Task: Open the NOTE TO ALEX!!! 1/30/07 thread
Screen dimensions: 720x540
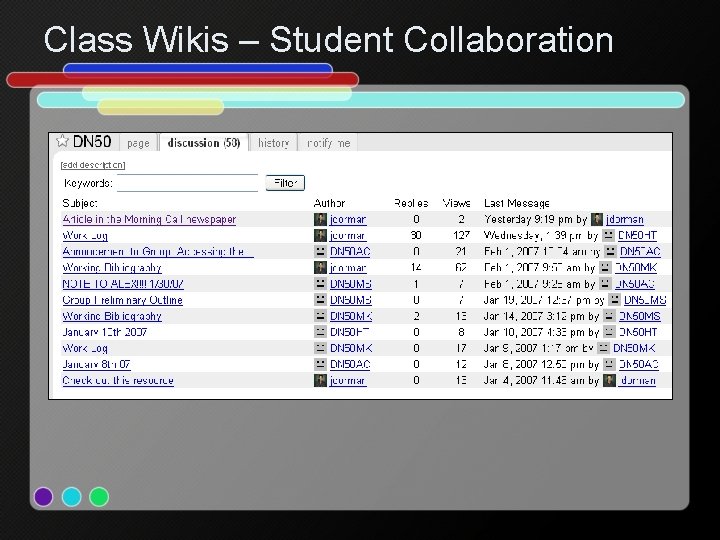Action: pos(123,284)
